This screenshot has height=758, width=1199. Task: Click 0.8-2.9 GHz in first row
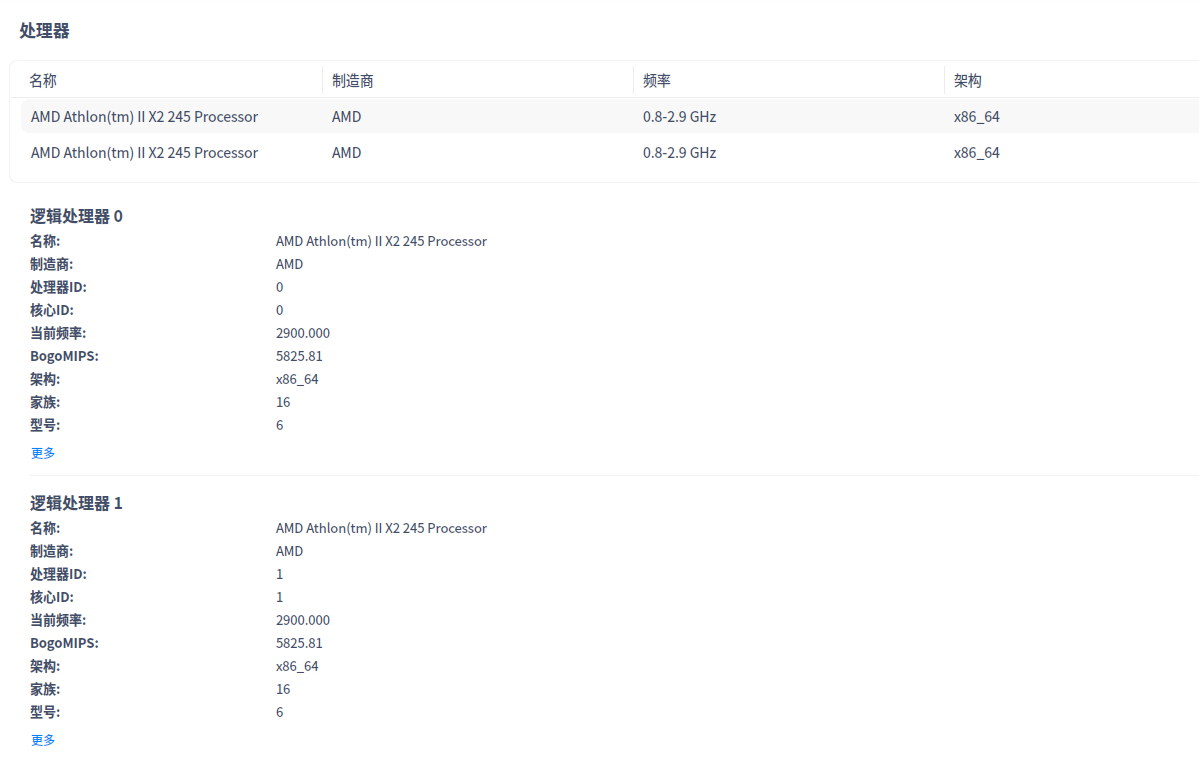pos(679,116)
